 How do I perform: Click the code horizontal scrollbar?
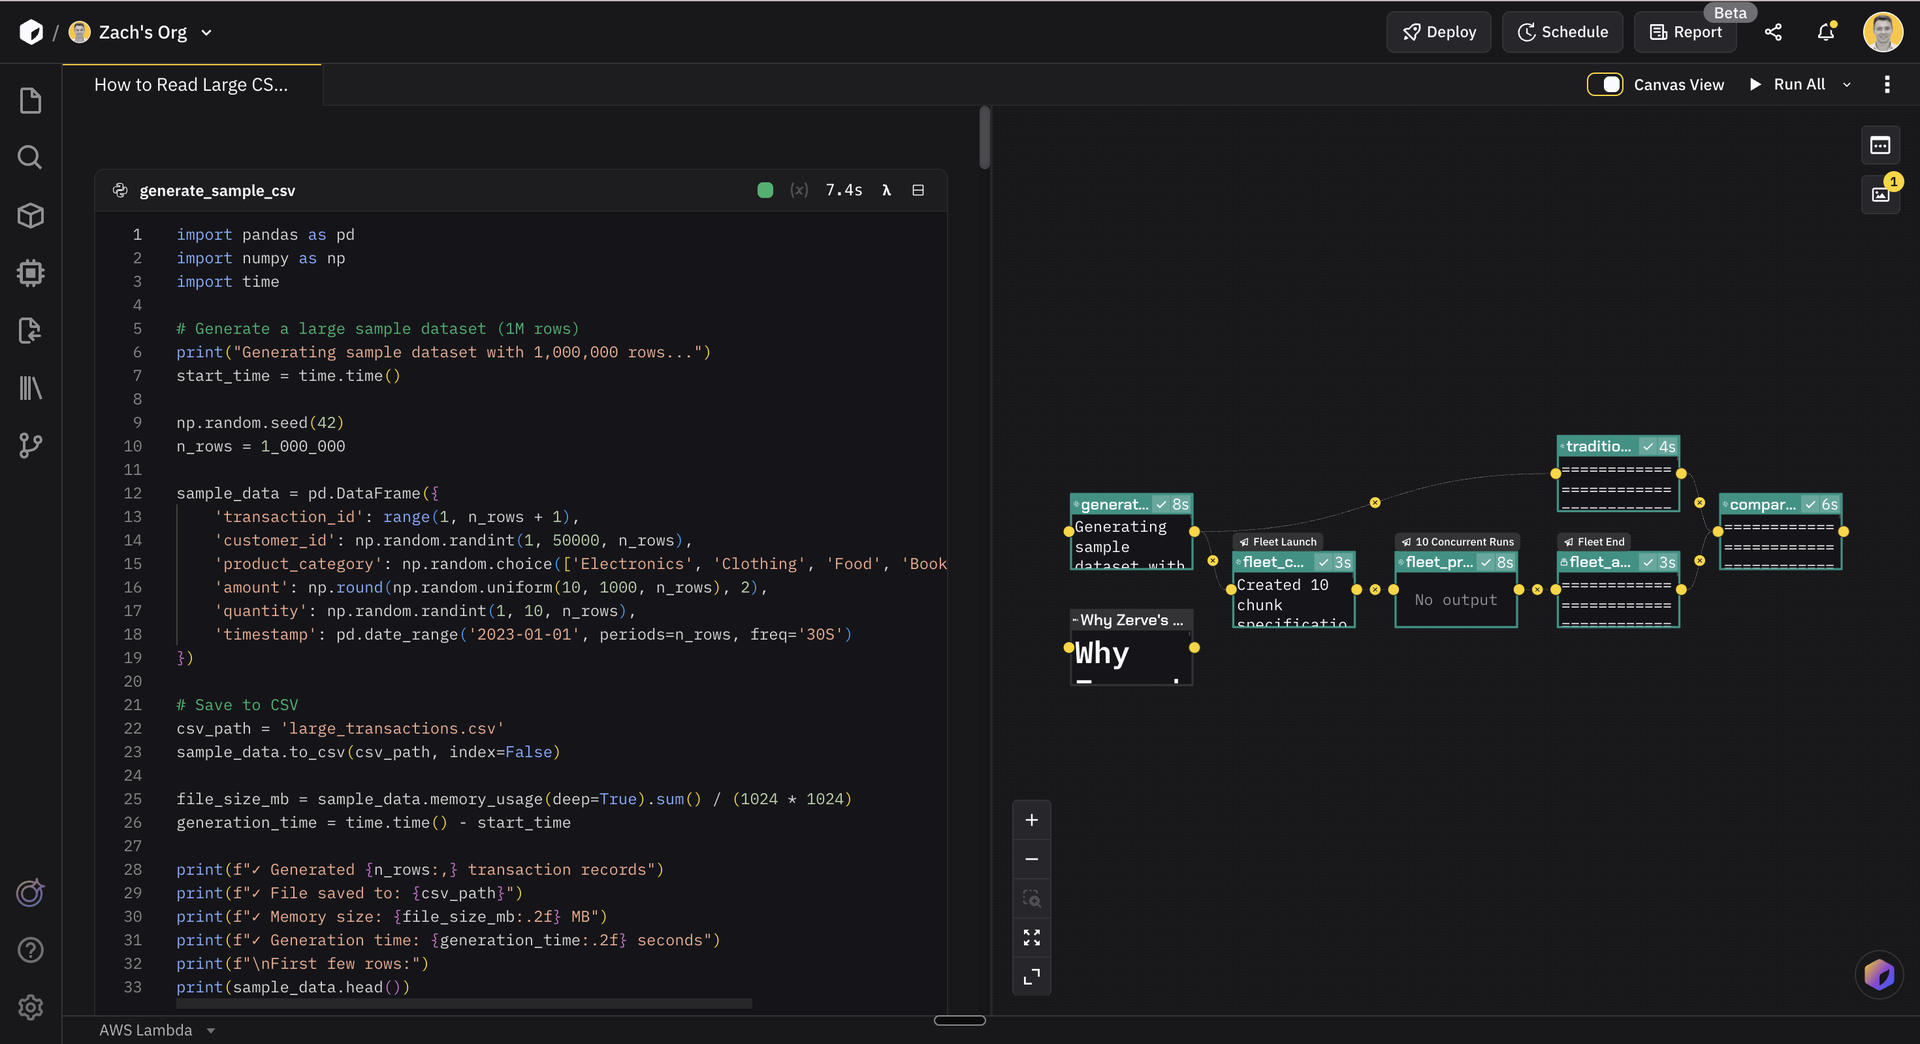(x=464, y=1003)
